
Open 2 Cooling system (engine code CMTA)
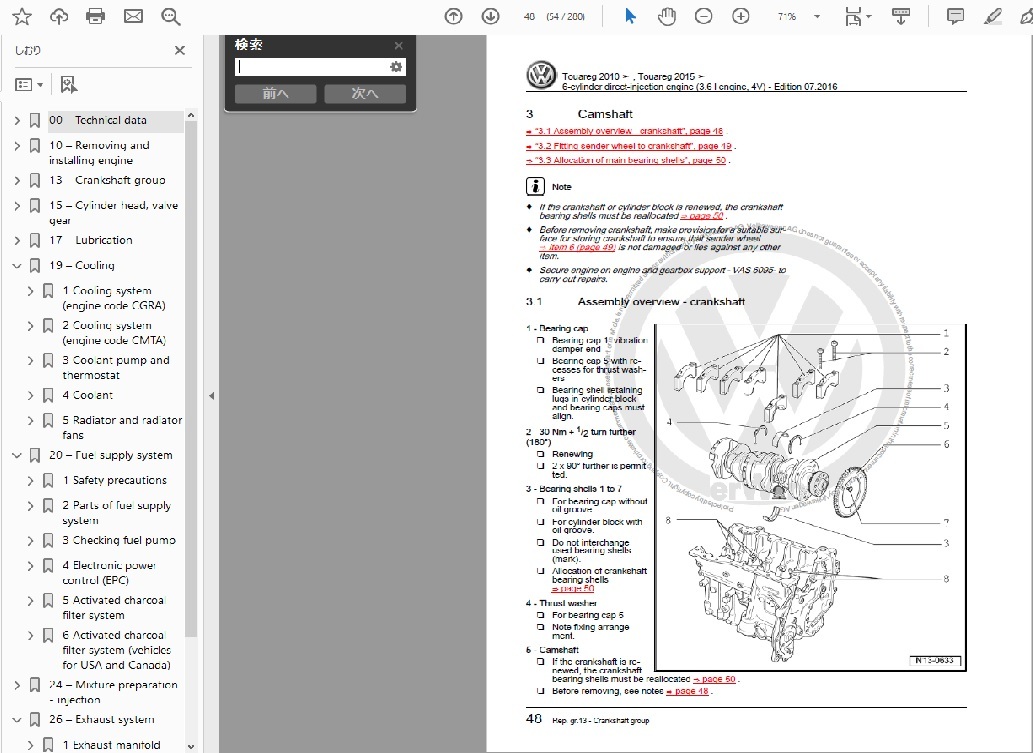[x=114, y=333]
